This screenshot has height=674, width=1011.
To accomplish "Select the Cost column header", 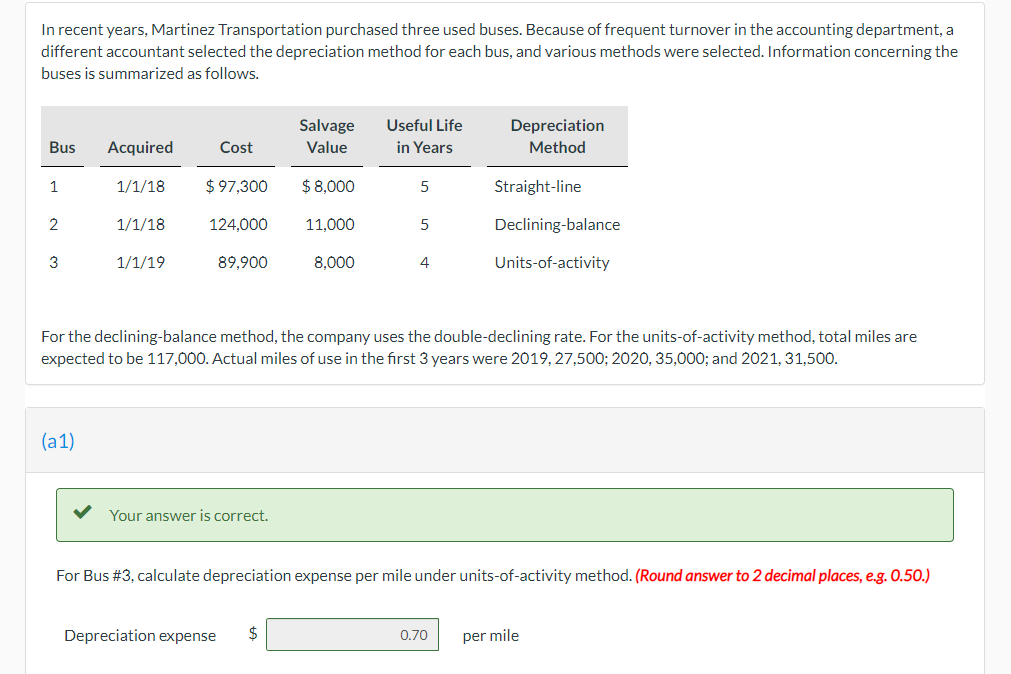I will [x=236, y=148].
